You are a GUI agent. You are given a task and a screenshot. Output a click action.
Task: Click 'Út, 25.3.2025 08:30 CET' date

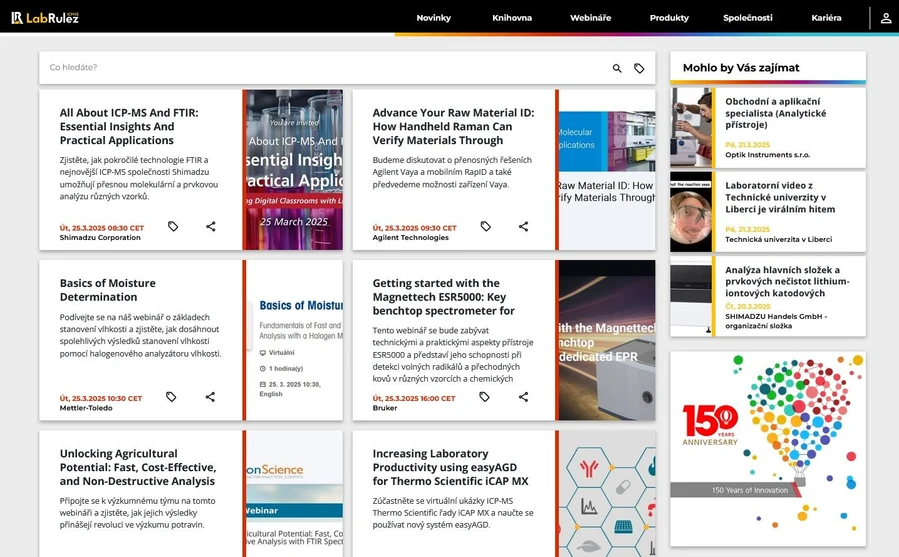pyautogui.click(x=101, y=228)
